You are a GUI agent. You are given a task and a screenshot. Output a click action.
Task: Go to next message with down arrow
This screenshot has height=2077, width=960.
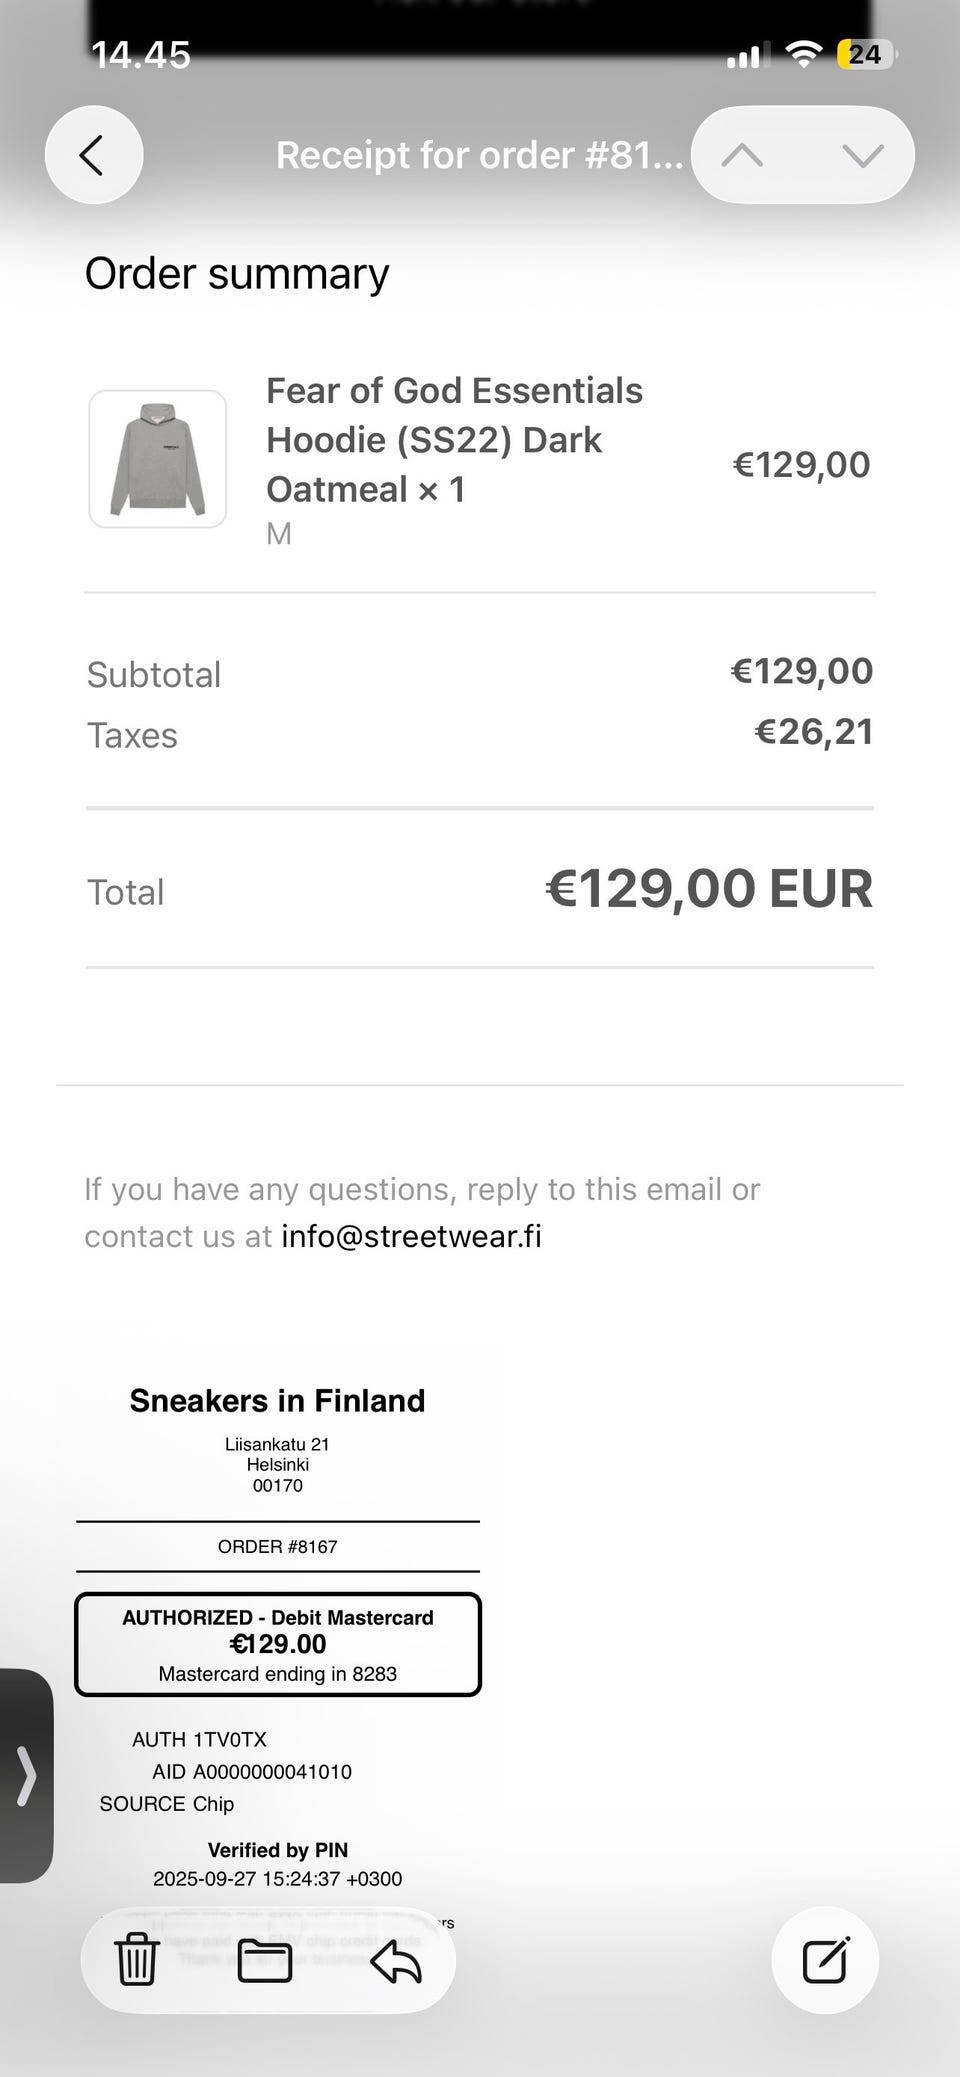click(x=862, y=155)
